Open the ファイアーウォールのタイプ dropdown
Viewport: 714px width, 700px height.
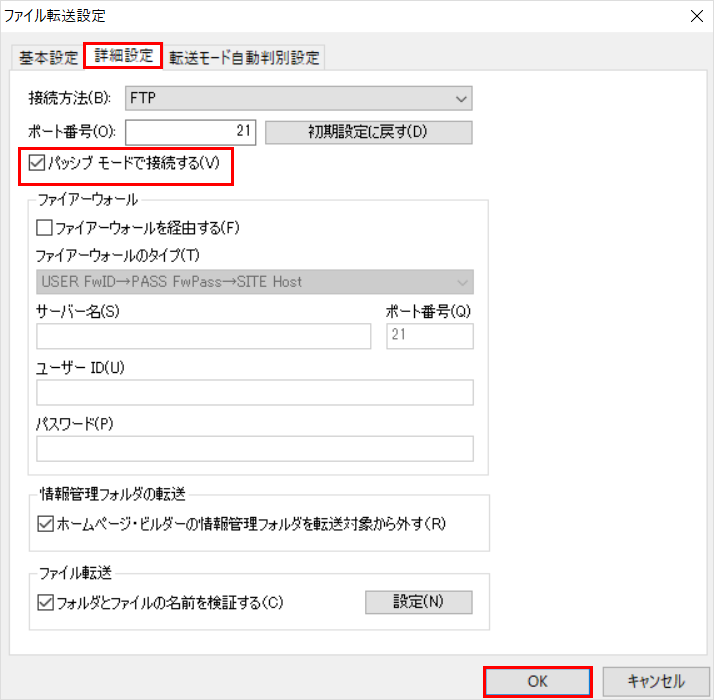coord(254,282)
